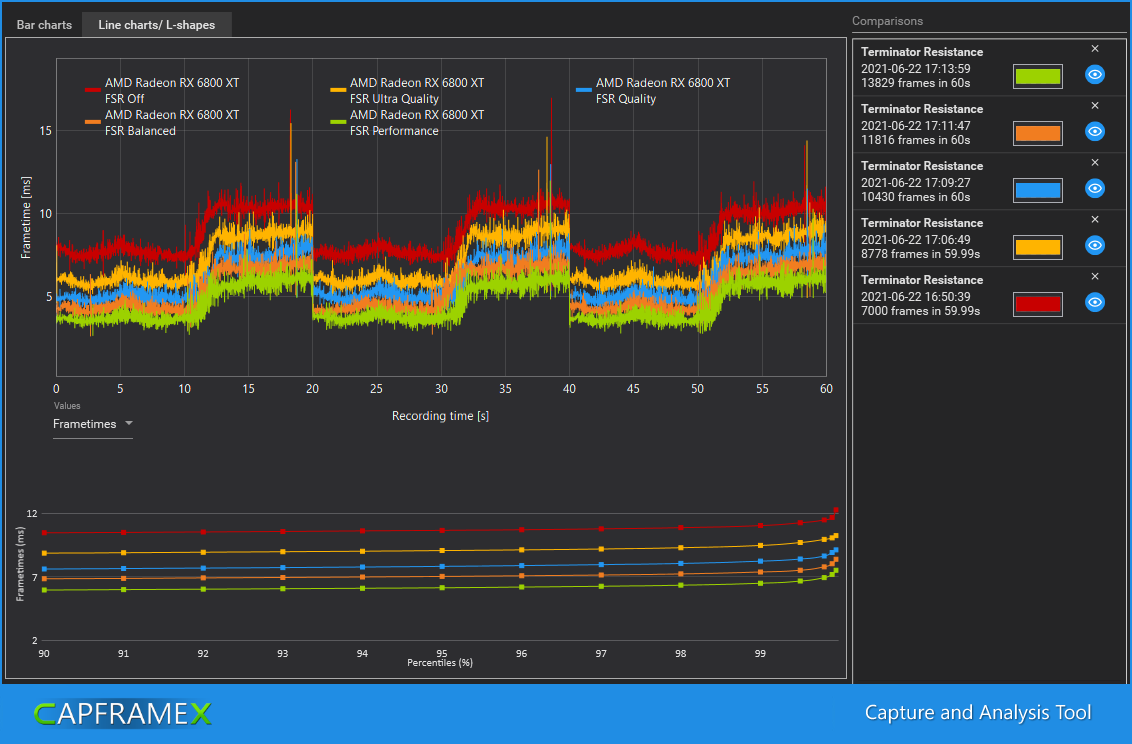Click the Percentiles (%) axis label

click(440, 662)
